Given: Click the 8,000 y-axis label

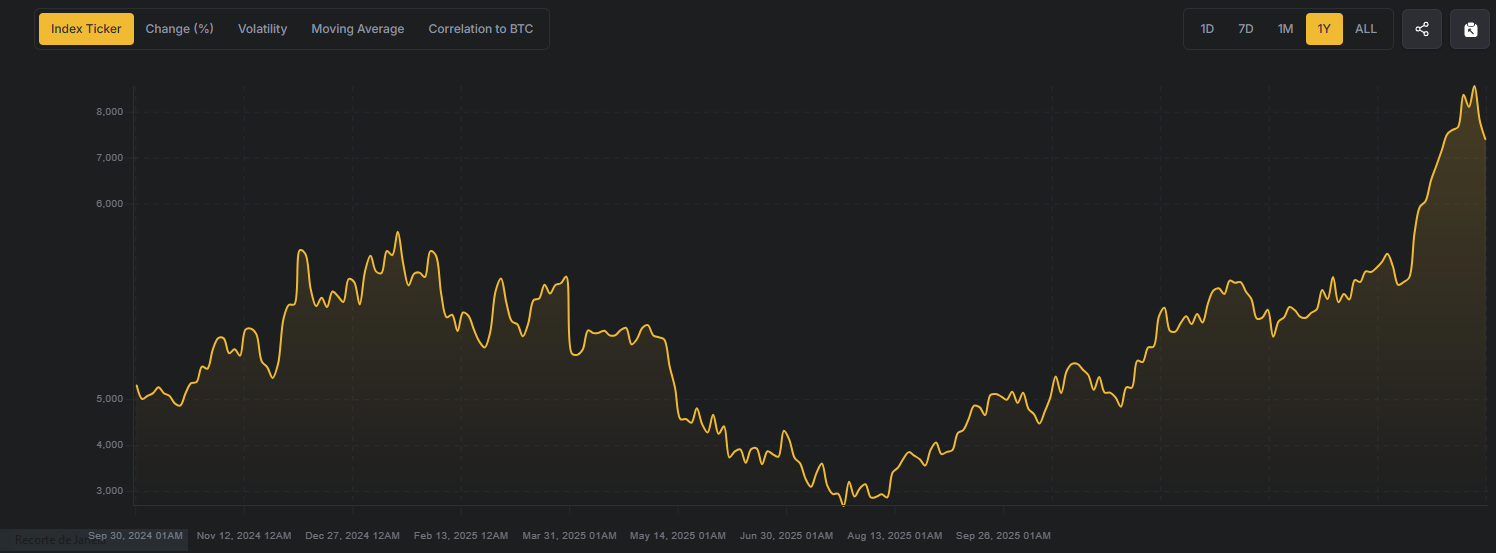Looking at the screenshot, I should 109,112.
